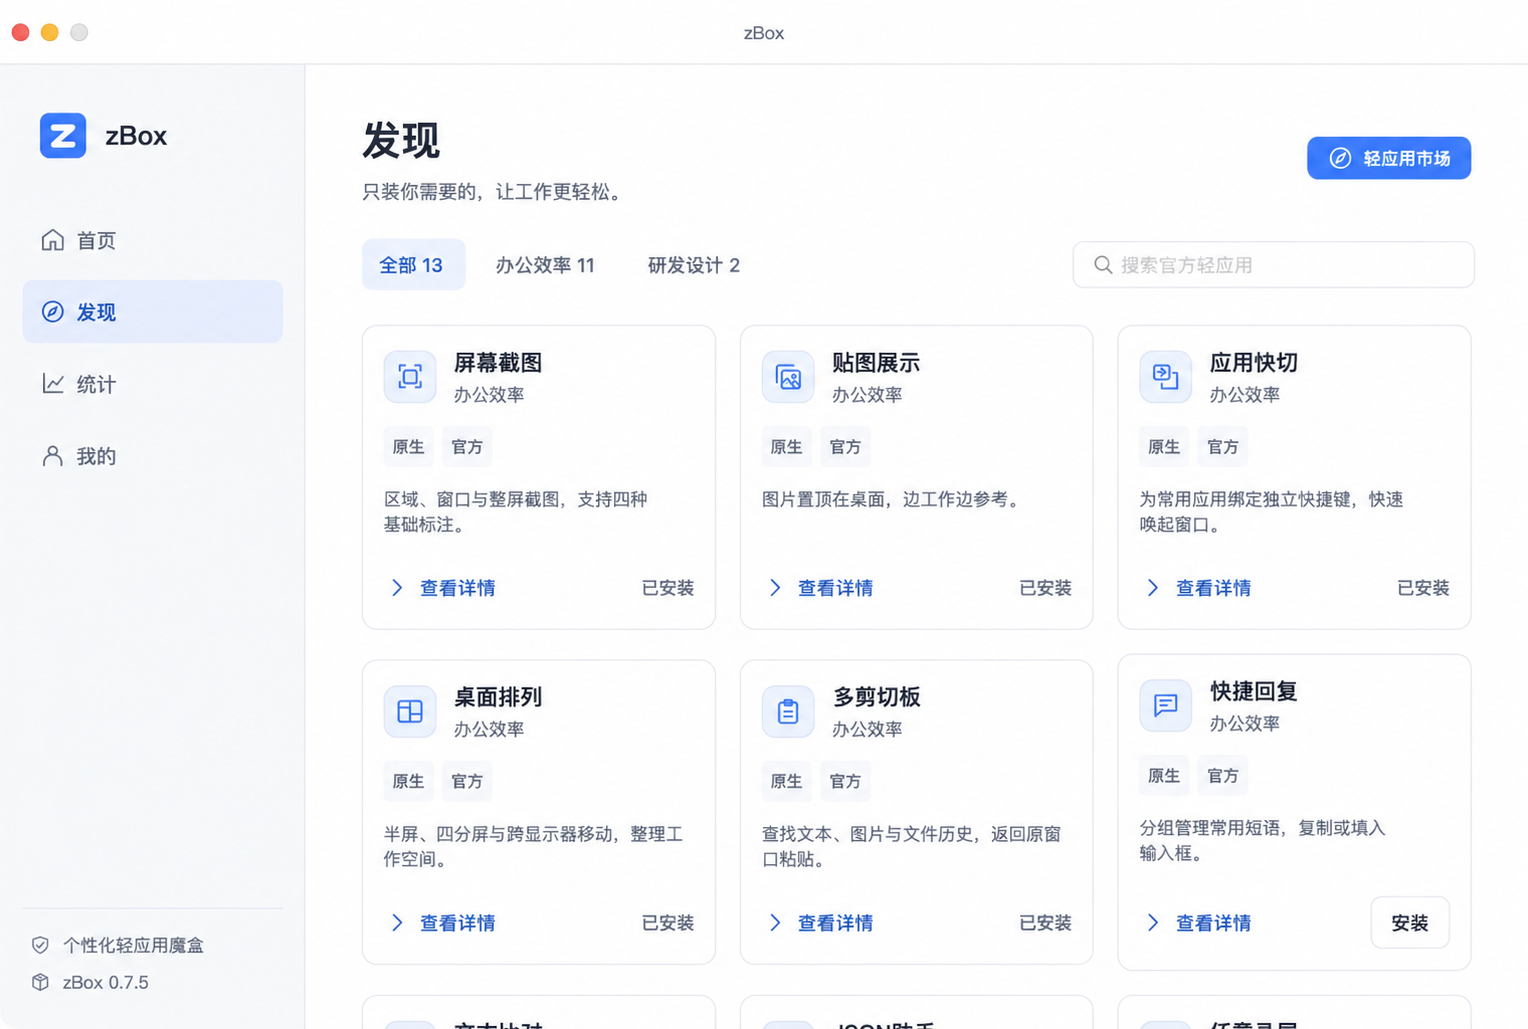Click the 贴图展示 app icon

(x=788, y=377)
